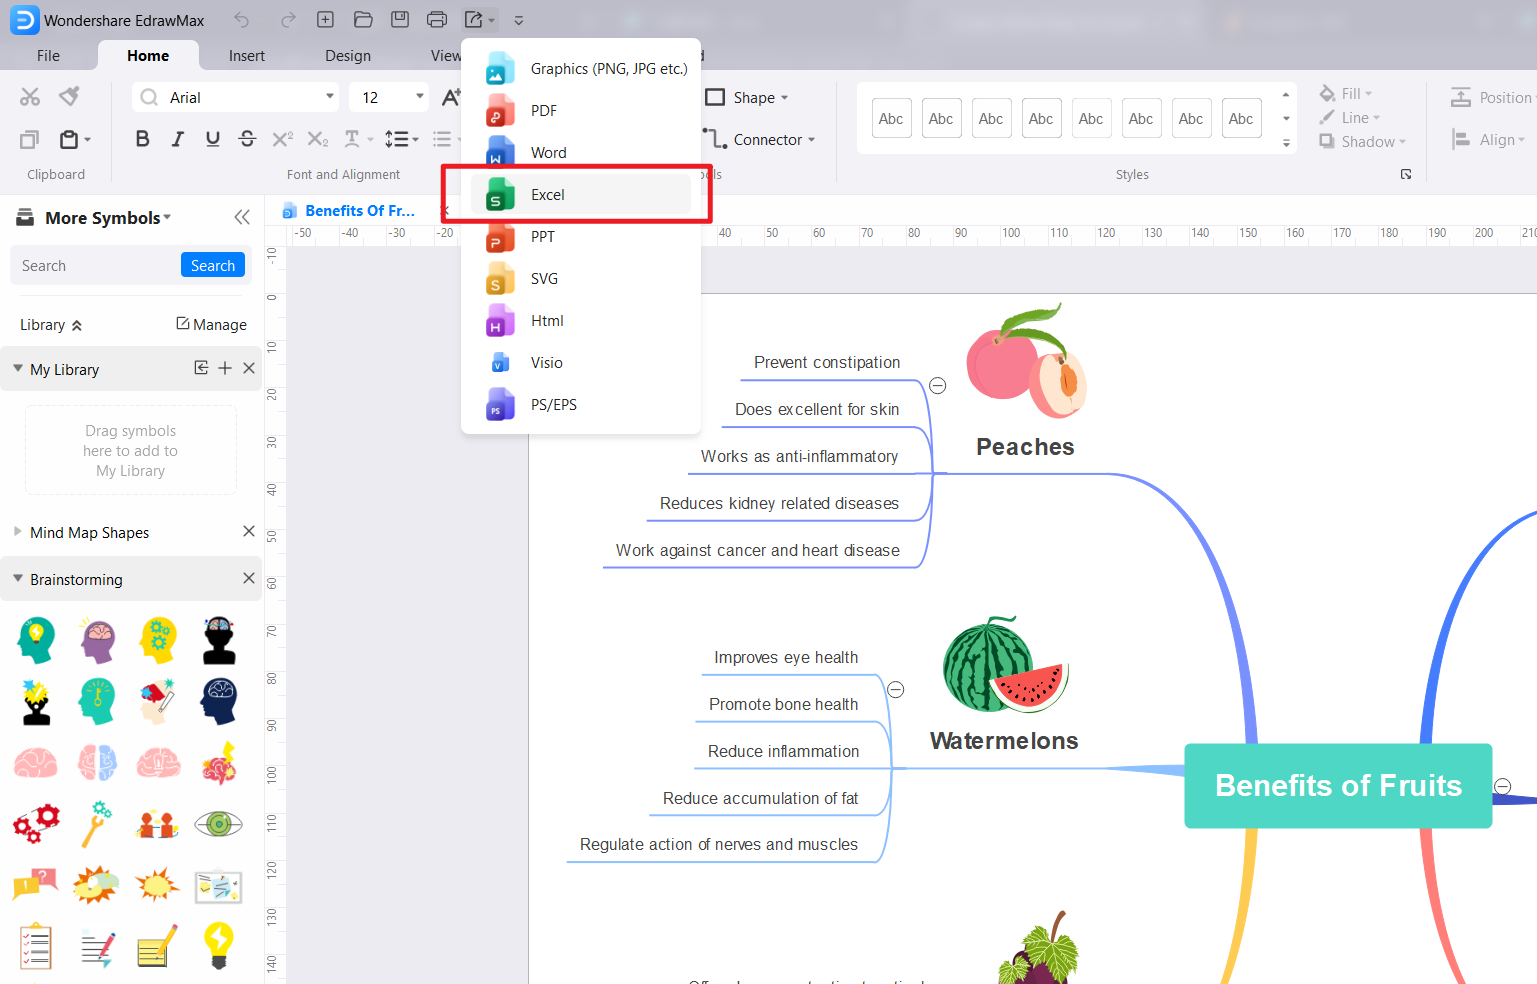Export the diagram to Word

click(581, 153)
